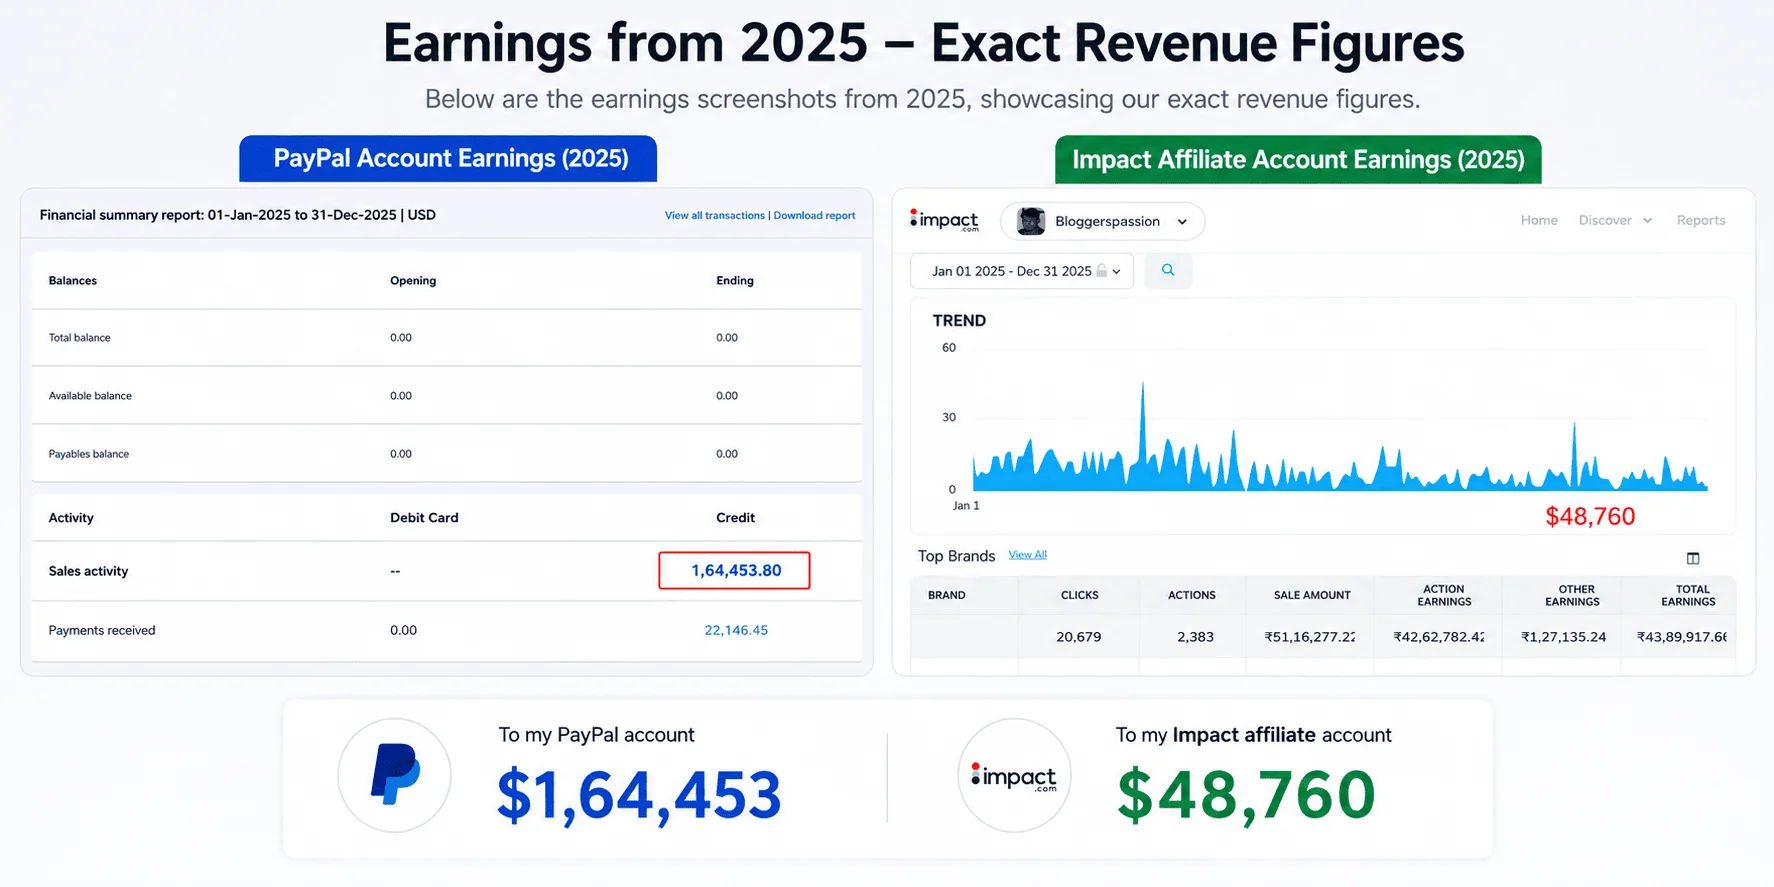Click the Debit Card column header
The image size is (1774, 887).
coord(424,518)
